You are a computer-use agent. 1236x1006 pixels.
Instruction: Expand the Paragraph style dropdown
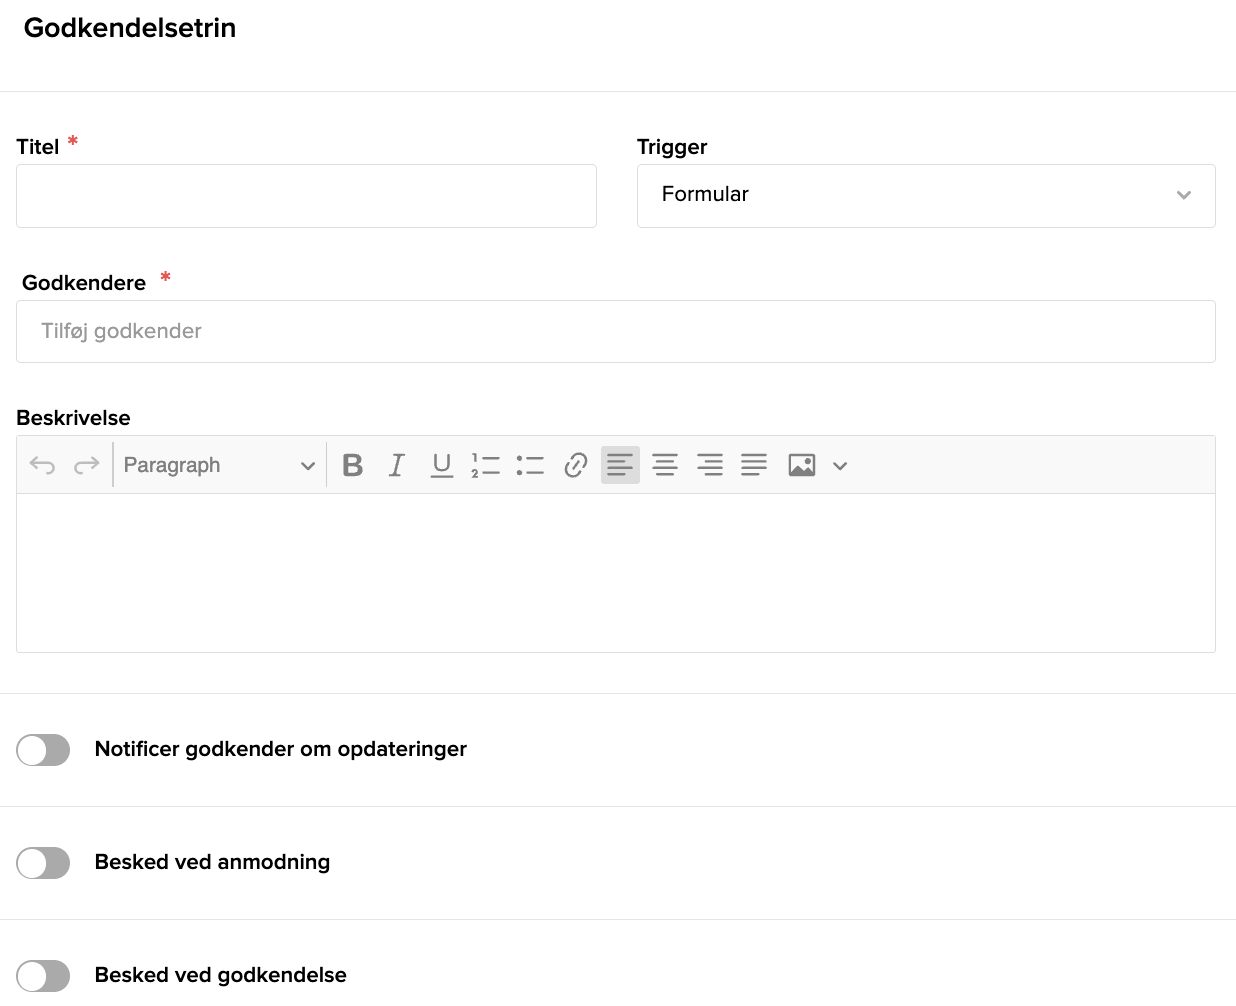point(219,465)
